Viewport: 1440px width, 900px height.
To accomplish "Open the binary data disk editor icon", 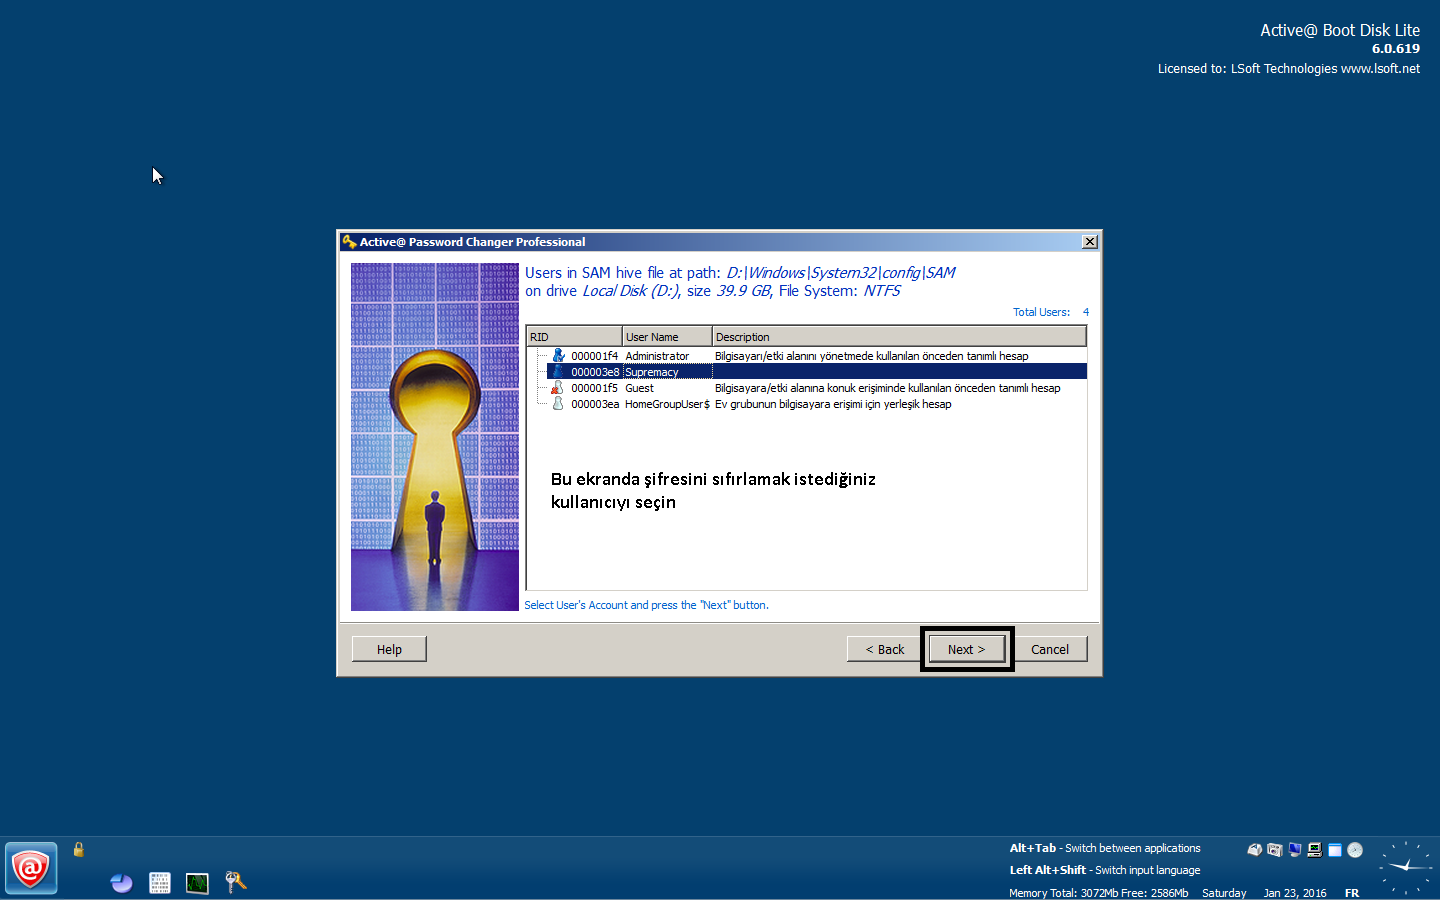I will (x=160, y=883).
